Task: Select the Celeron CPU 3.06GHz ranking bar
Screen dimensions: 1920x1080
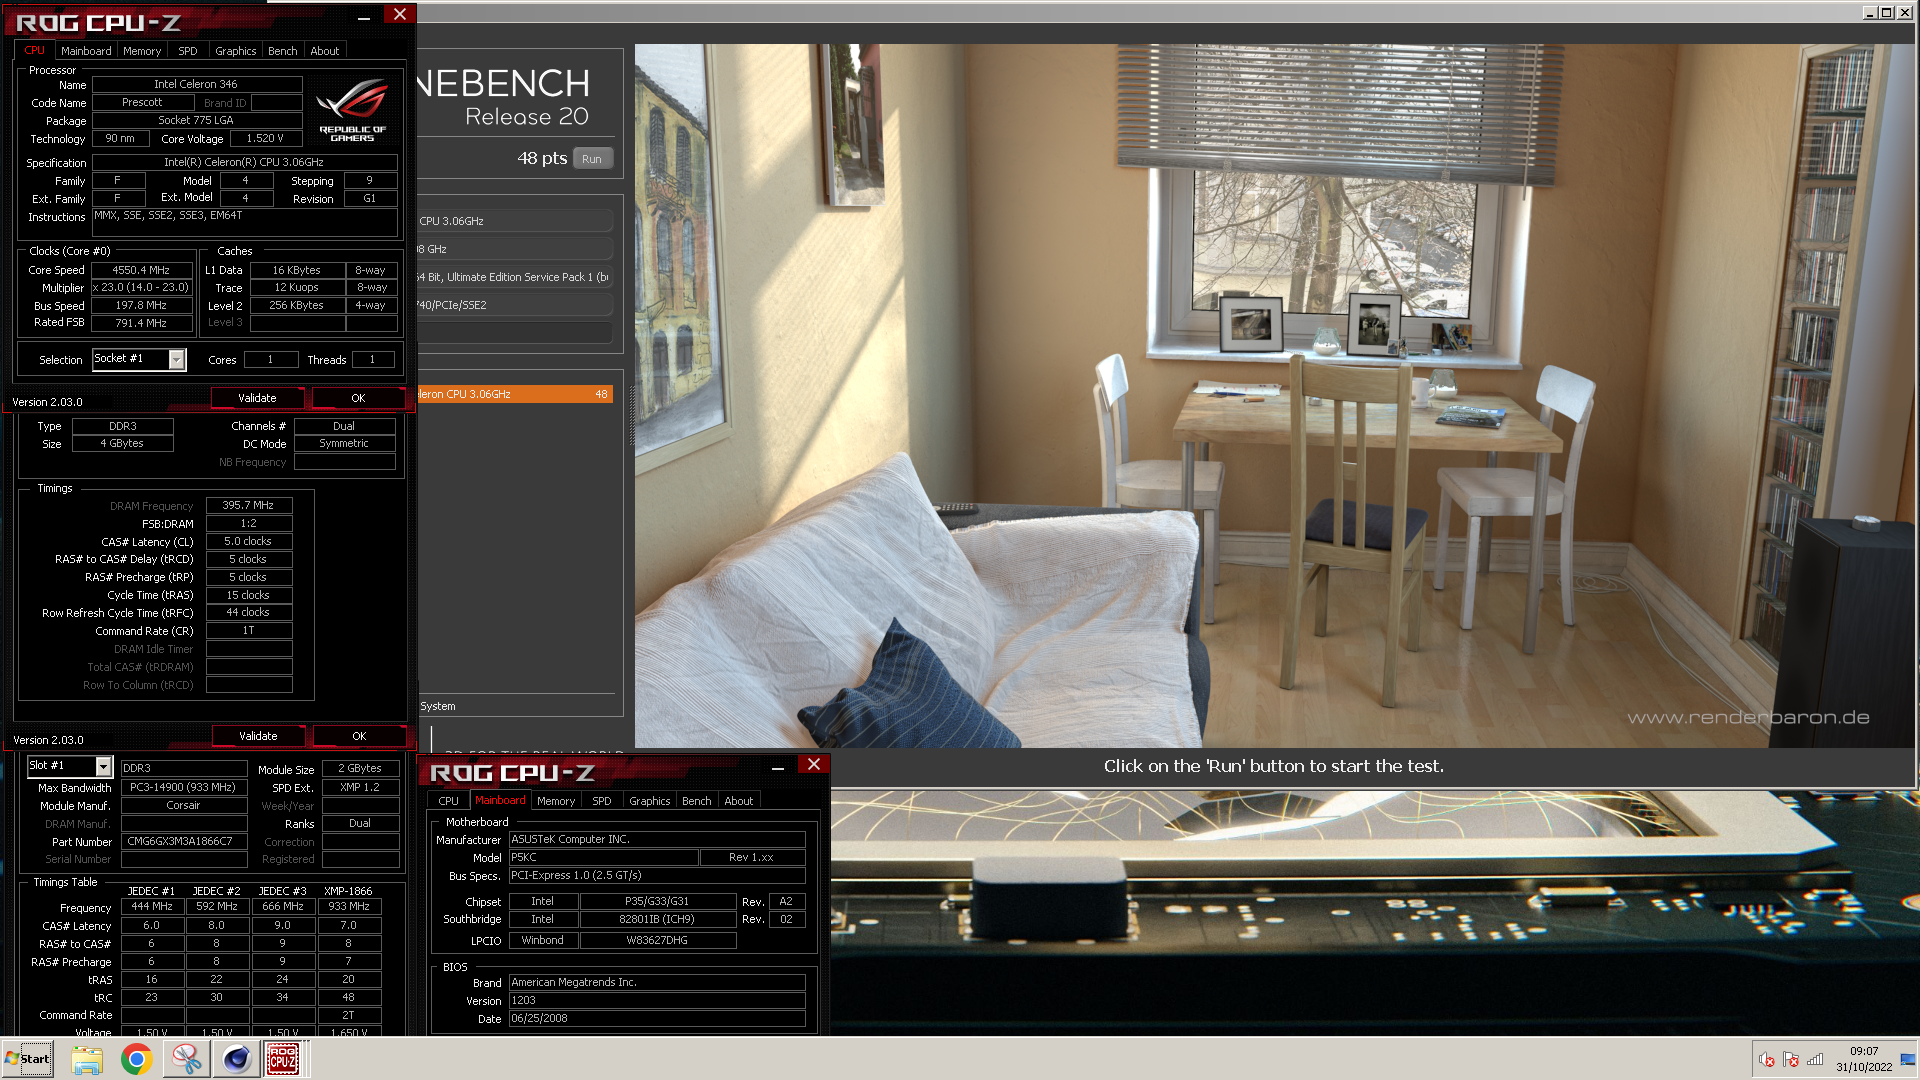Action: (515, 394)
